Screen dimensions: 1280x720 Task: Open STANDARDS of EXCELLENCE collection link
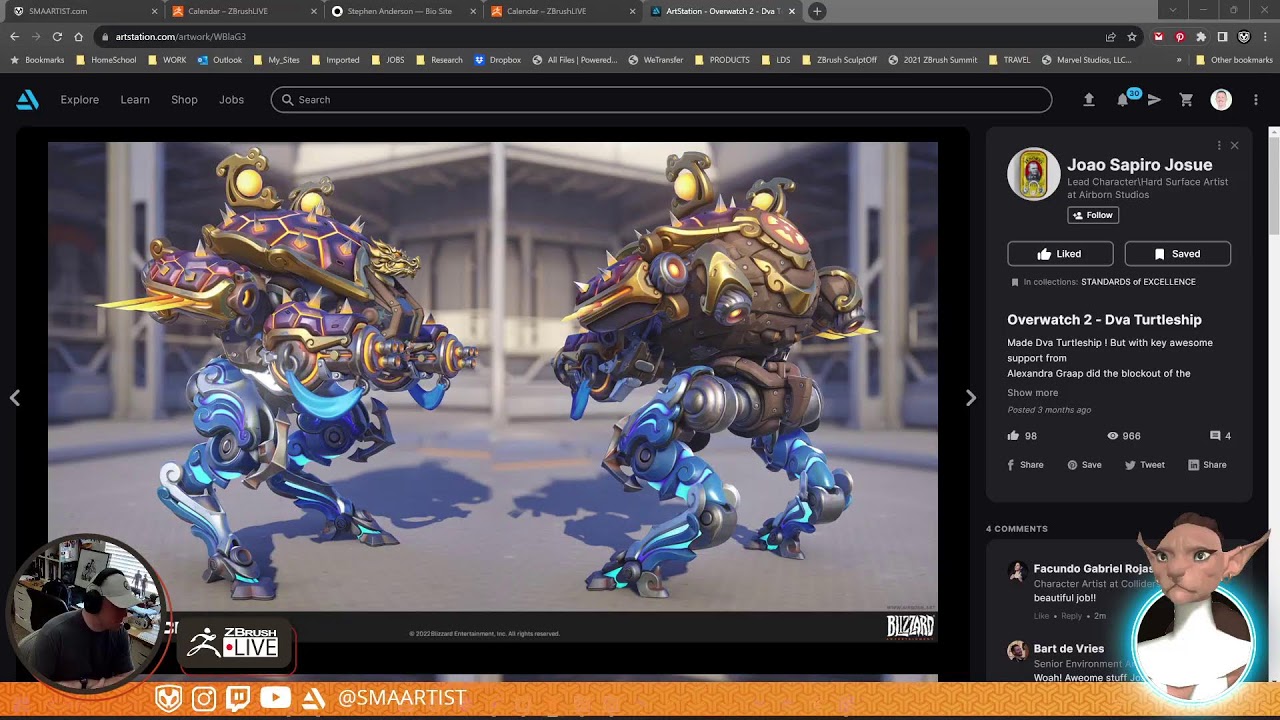tap(1138, 282)
